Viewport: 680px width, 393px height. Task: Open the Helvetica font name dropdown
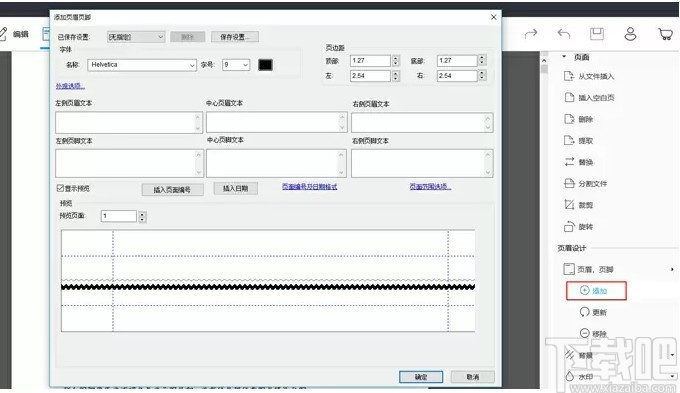(142, 65)
